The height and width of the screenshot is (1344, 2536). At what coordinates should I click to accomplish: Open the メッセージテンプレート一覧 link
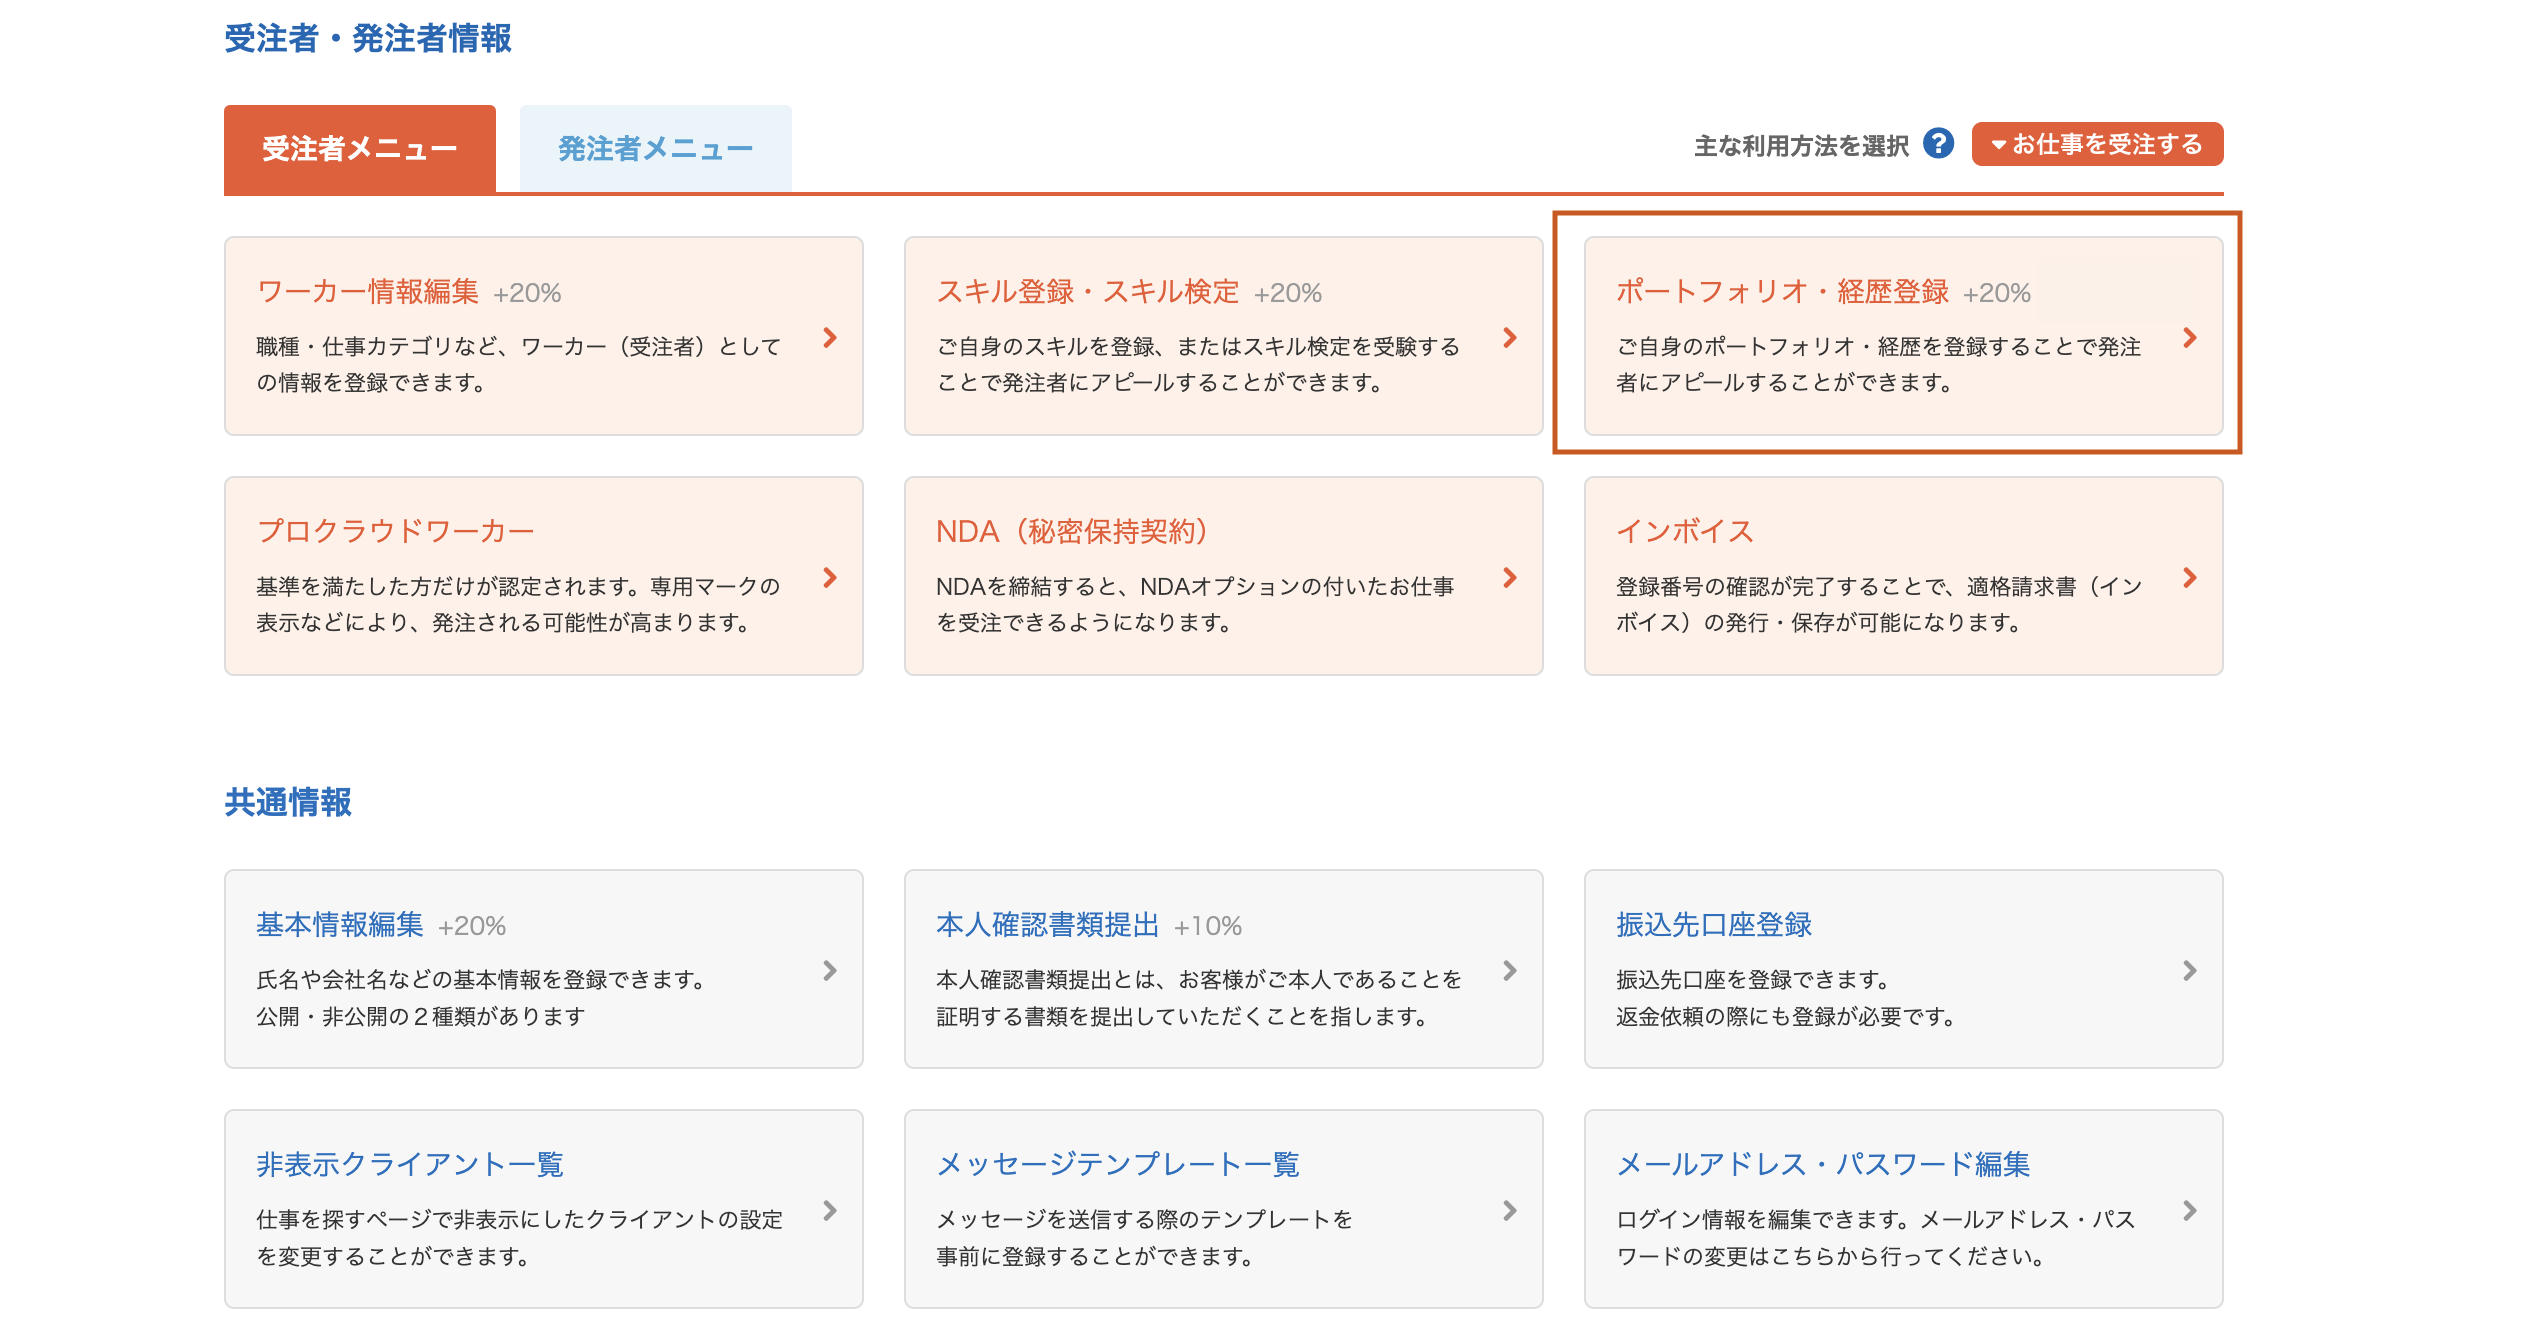coord(1118,1164)
